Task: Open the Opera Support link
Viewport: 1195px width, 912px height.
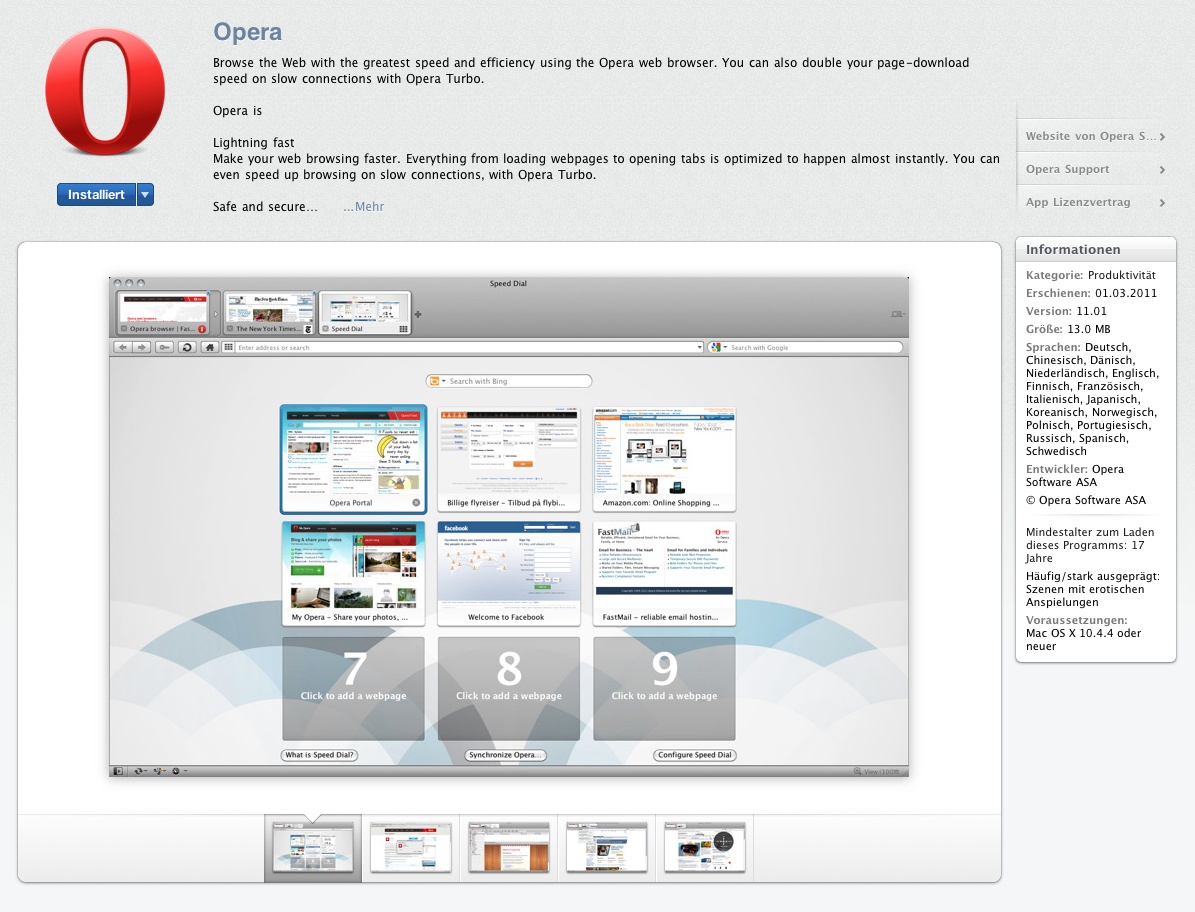Action: coord(1093,169)
